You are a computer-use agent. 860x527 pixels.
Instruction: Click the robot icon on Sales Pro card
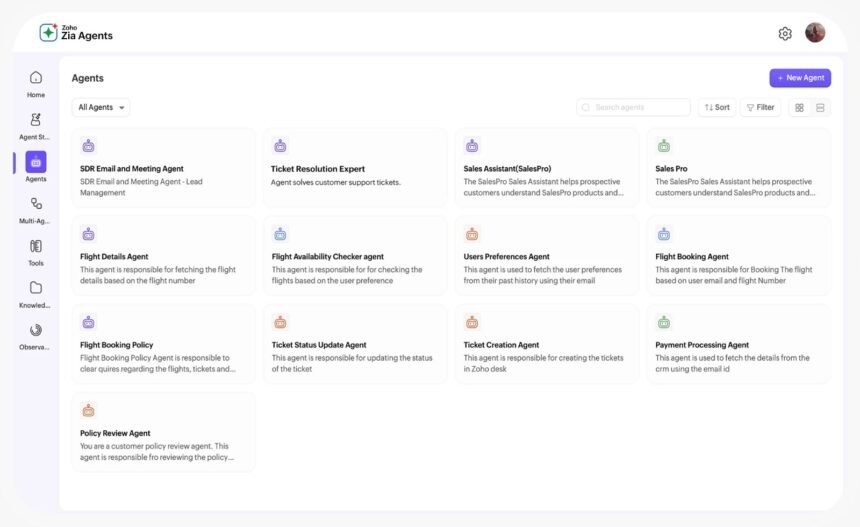(664, 146)
